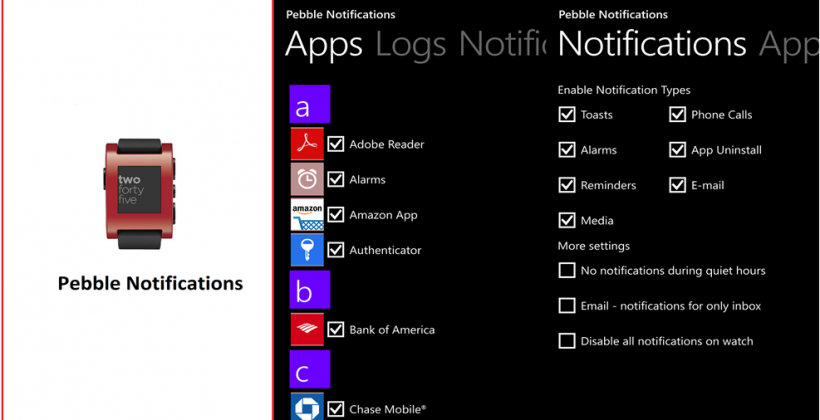Click the Adobe Reader app icon
The image size is (820, 420).
point(307,144)
